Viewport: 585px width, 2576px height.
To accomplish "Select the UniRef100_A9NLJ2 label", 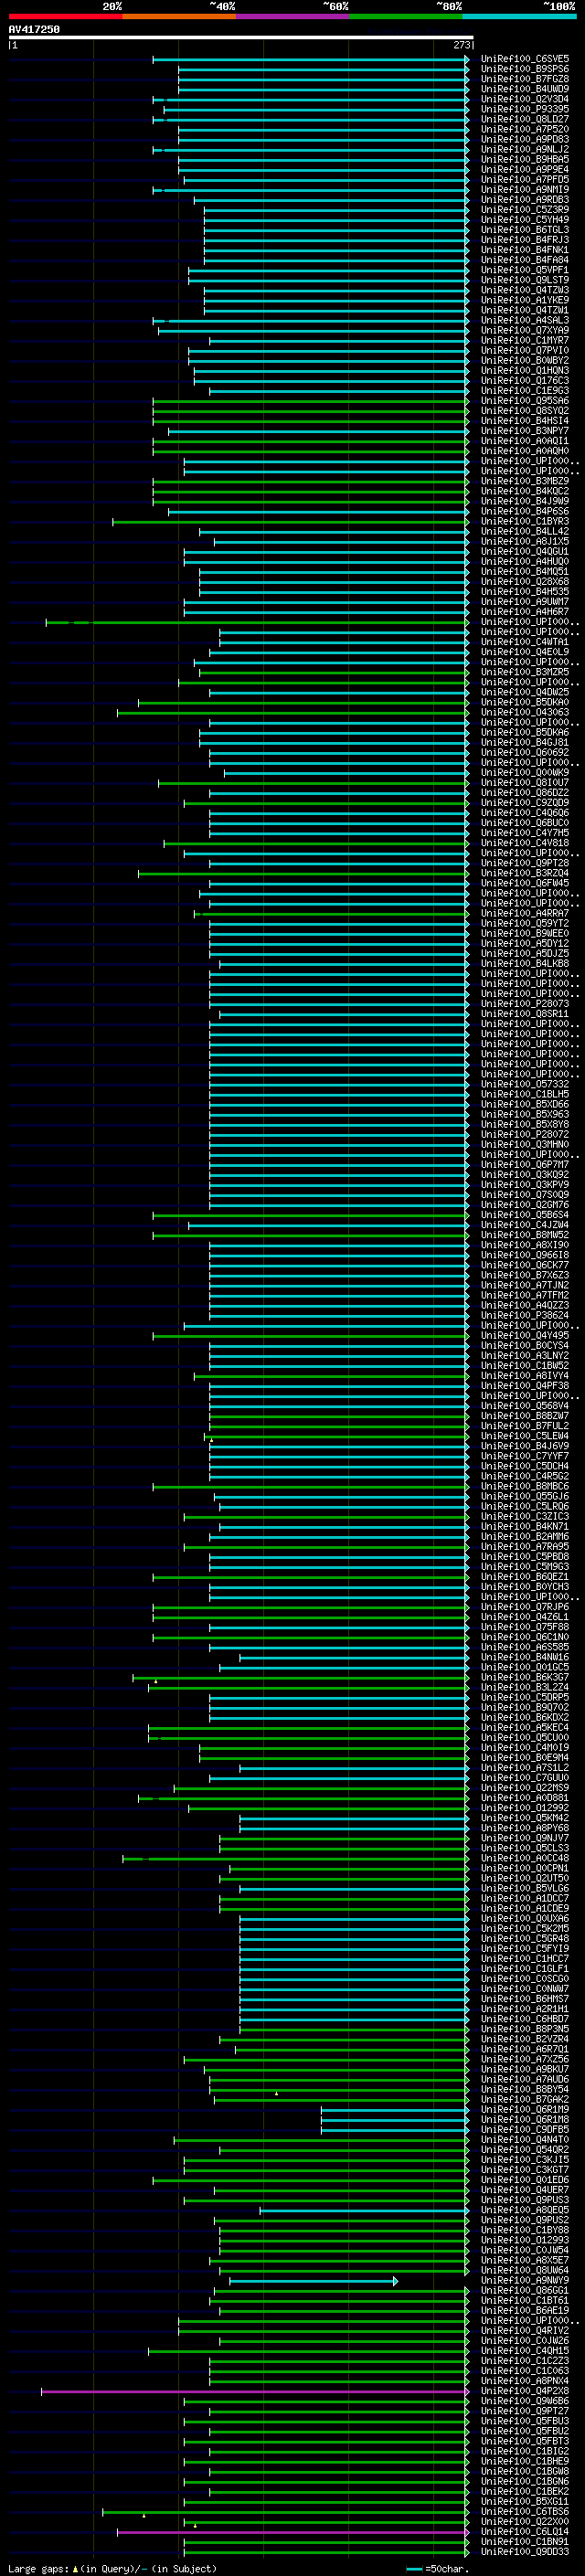I will (x=525, y=149).
